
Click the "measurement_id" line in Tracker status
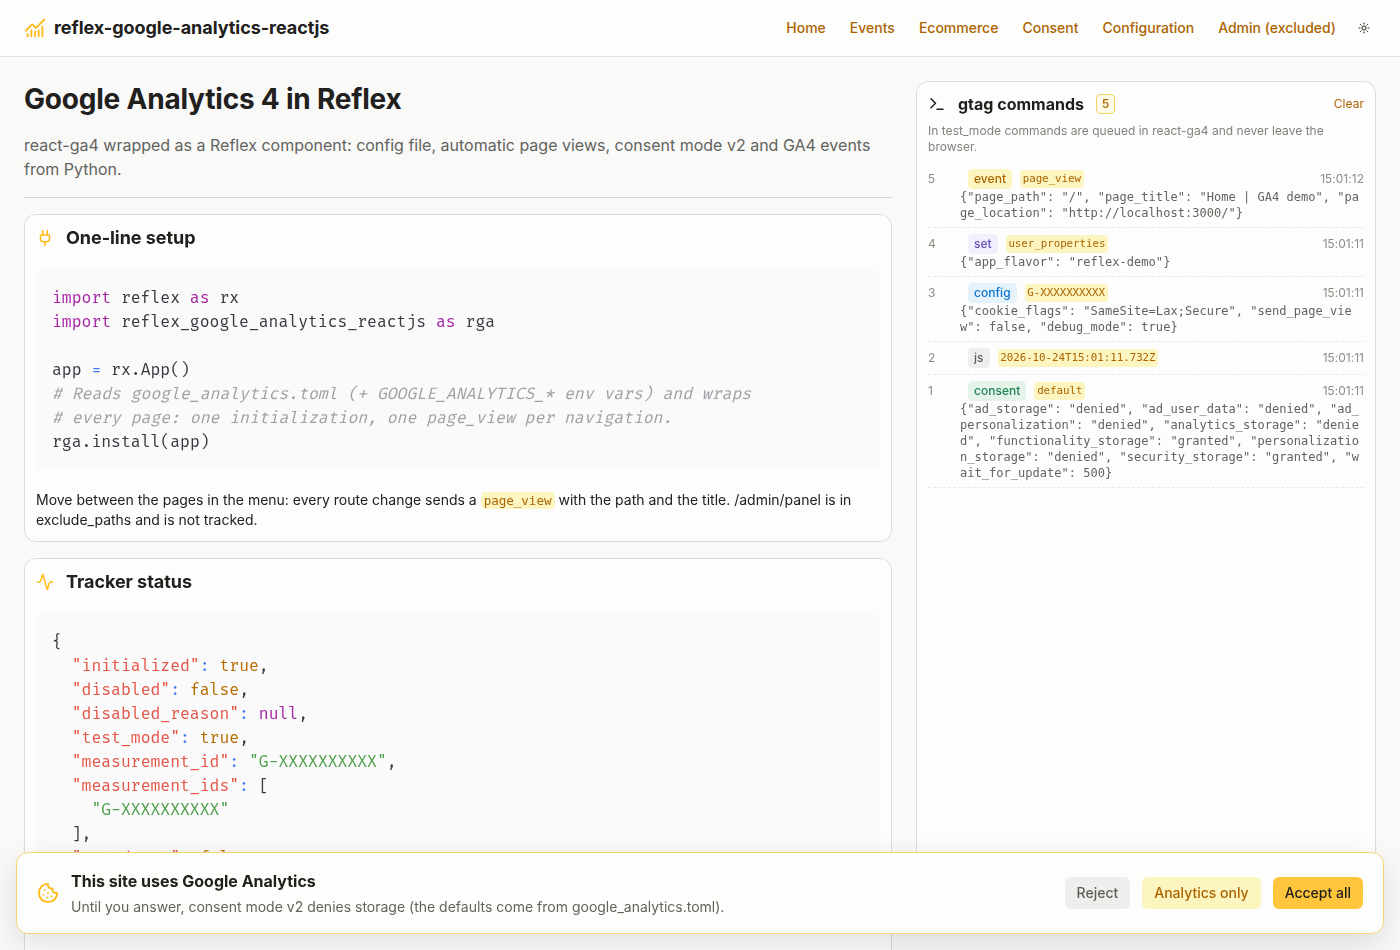234,762
